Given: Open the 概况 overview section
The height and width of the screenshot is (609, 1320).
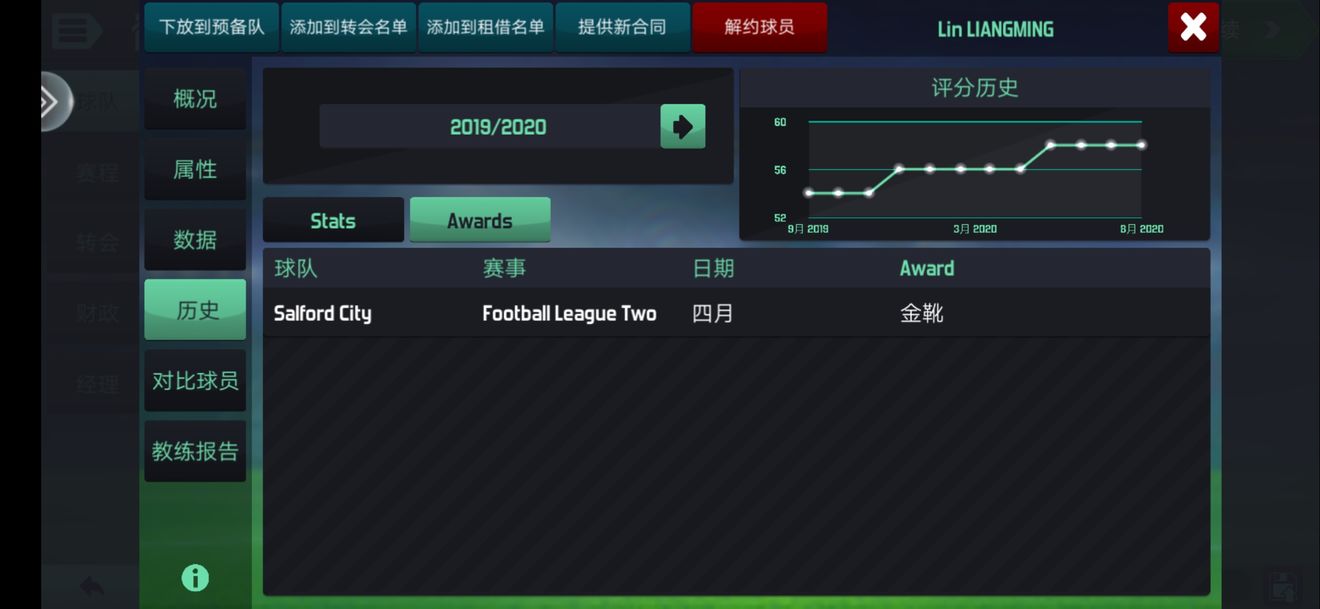Looking at the screenshot, I should [x=195, y=99].
